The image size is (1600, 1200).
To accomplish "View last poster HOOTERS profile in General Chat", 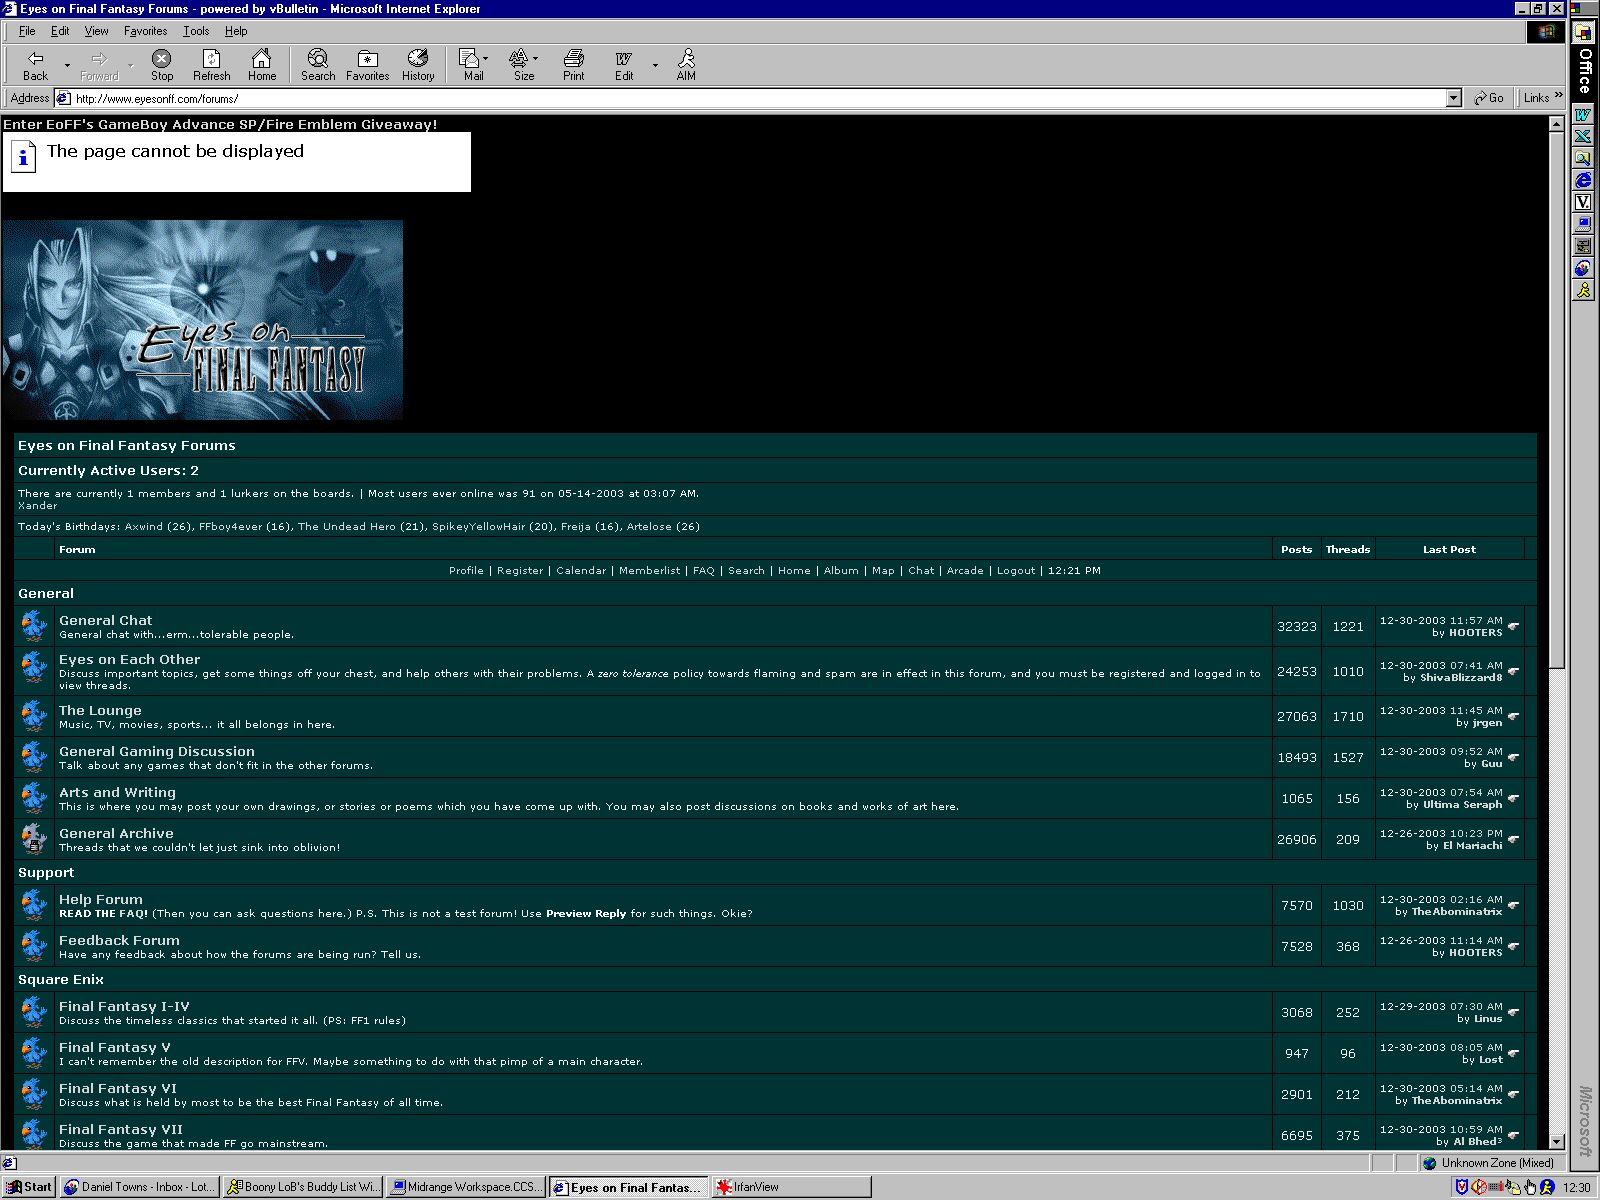I will pos(1475,633).
